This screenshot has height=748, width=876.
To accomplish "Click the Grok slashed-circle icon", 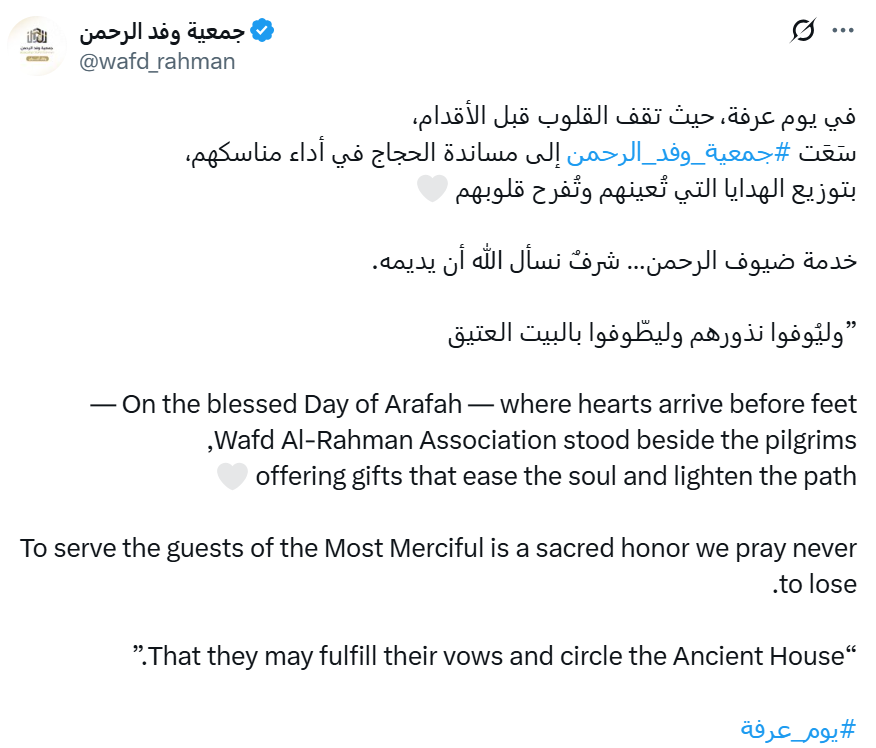I will click(802, 32).
